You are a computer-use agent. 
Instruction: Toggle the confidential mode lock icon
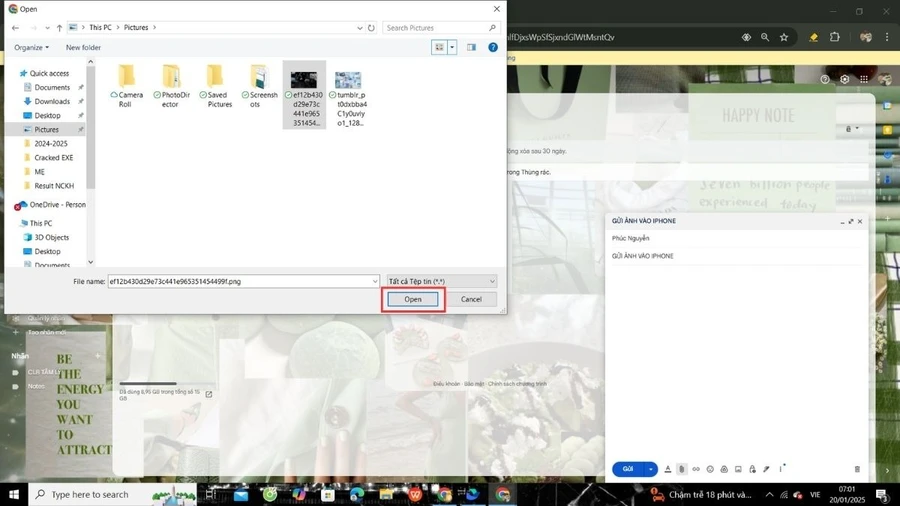point(752,469)
